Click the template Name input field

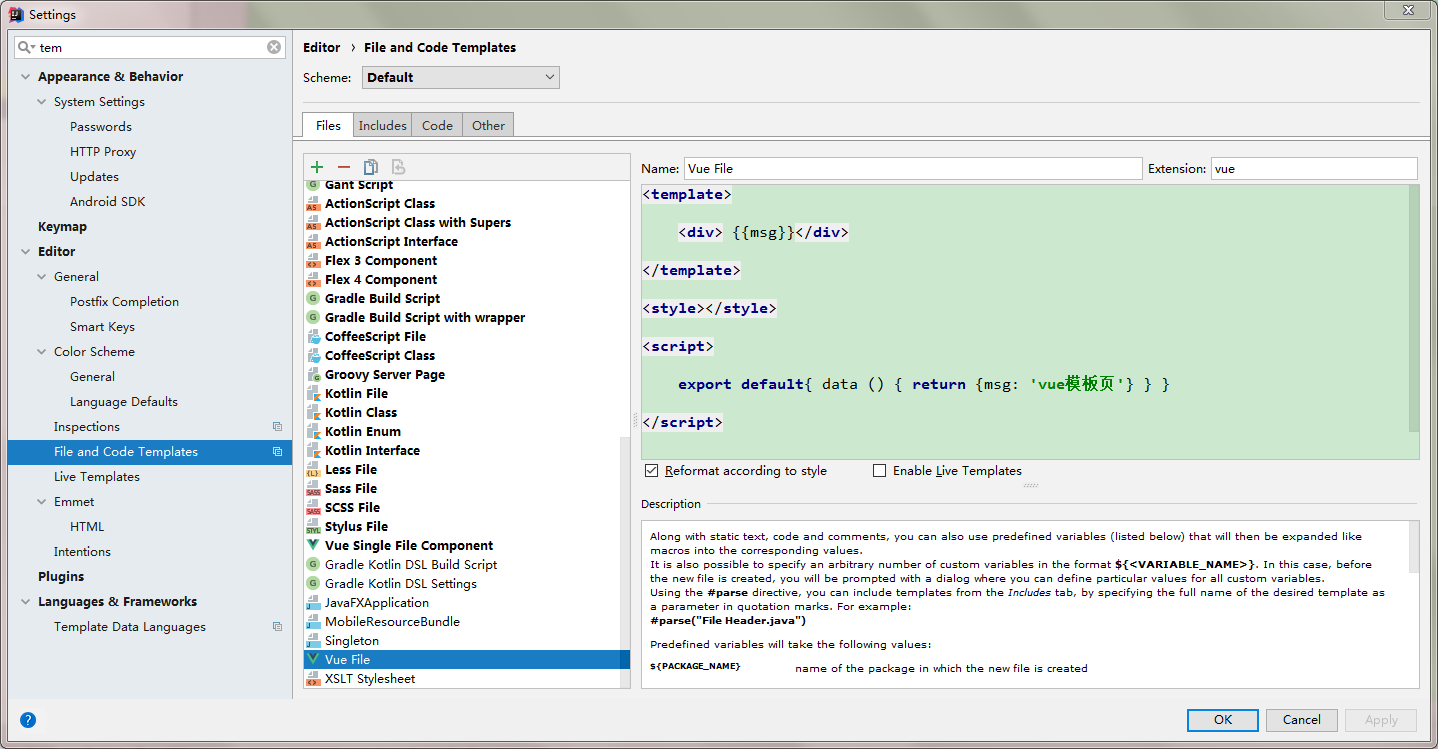point(913,169)
